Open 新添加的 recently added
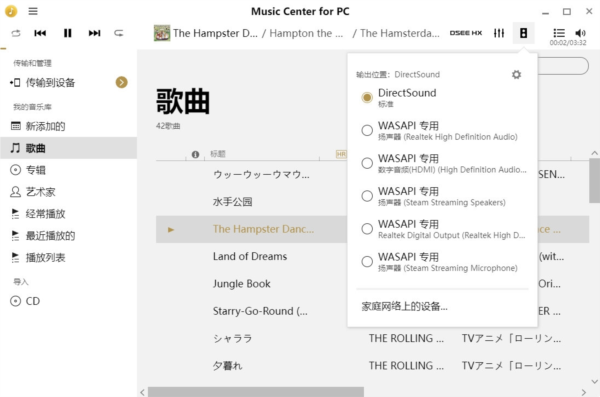 tap(68, 126)
